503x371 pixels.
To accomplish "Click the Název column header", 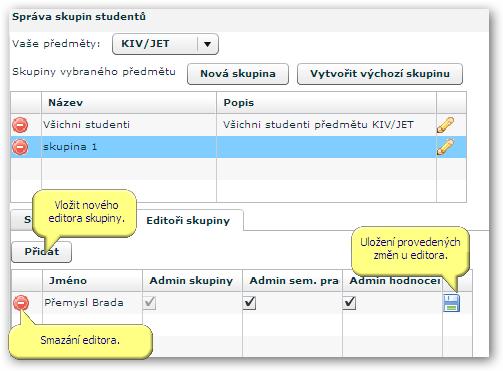I will [129, 103].
